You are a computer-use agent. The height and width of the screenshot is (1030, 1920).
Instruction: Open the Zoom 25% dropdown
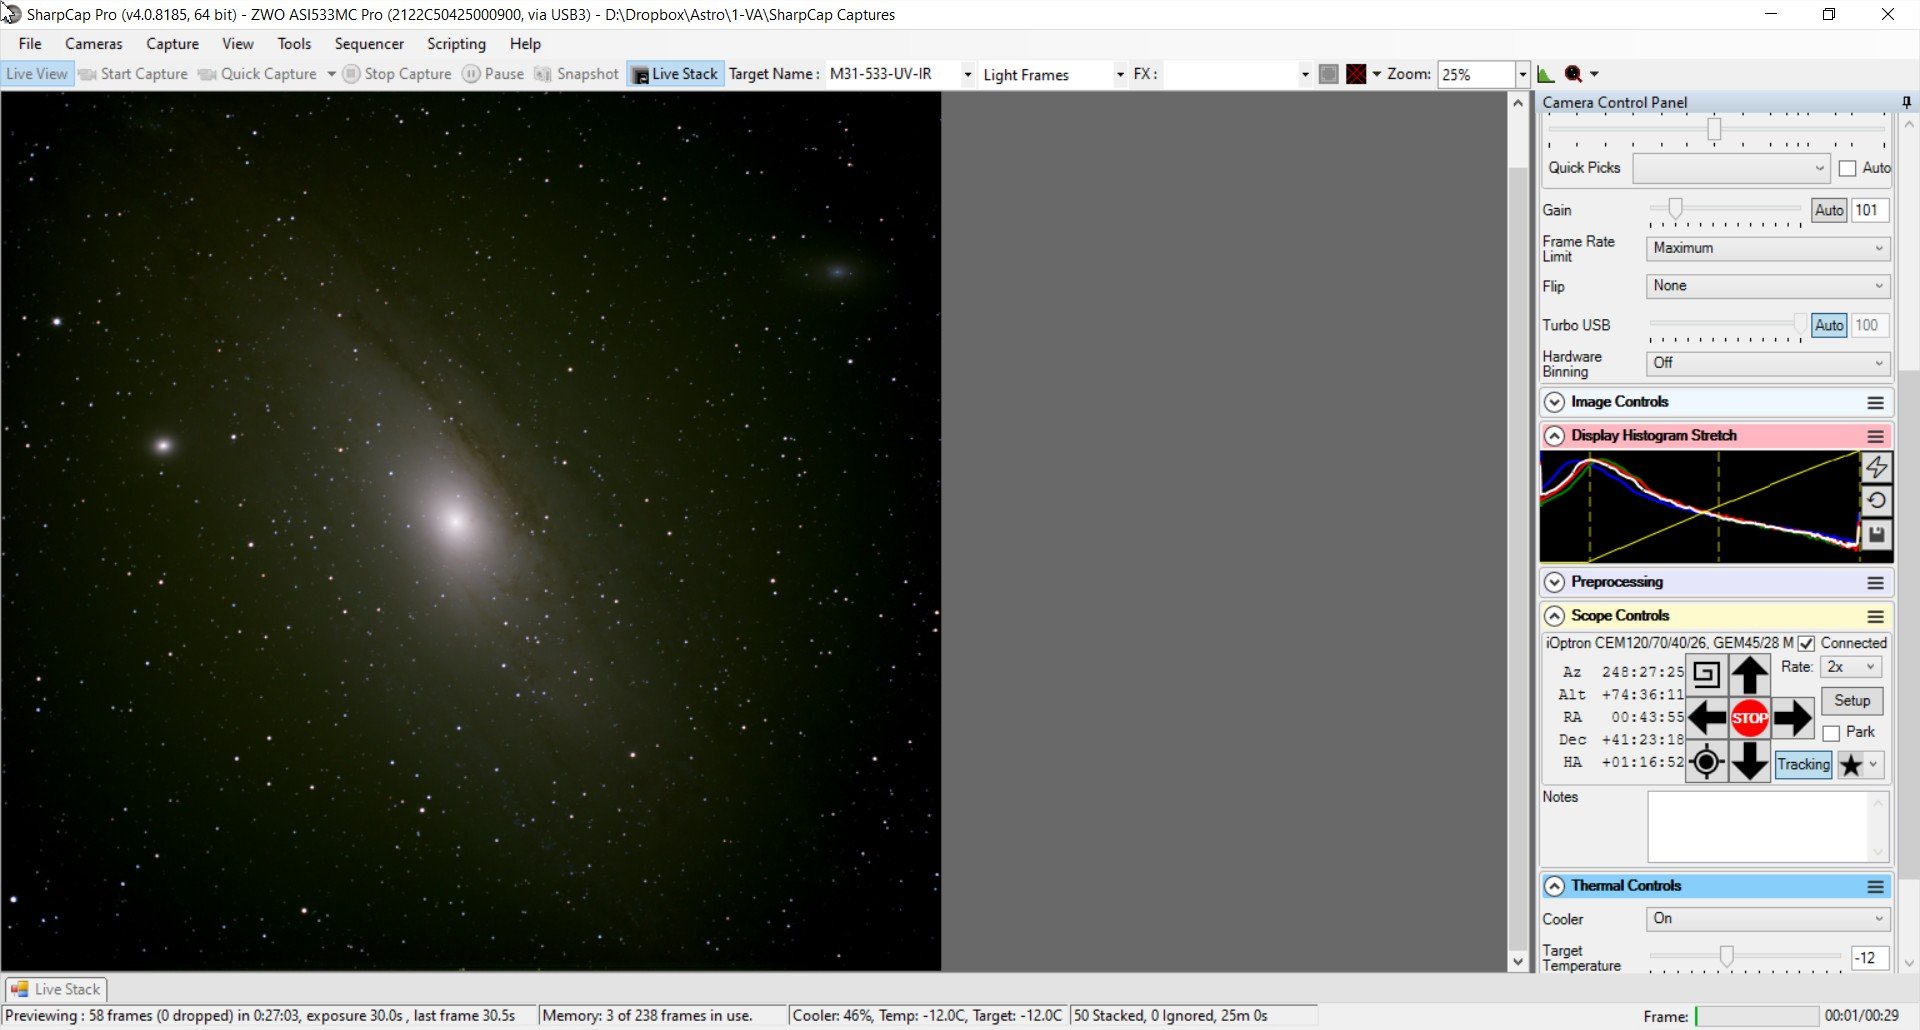tap(1522, 74)
